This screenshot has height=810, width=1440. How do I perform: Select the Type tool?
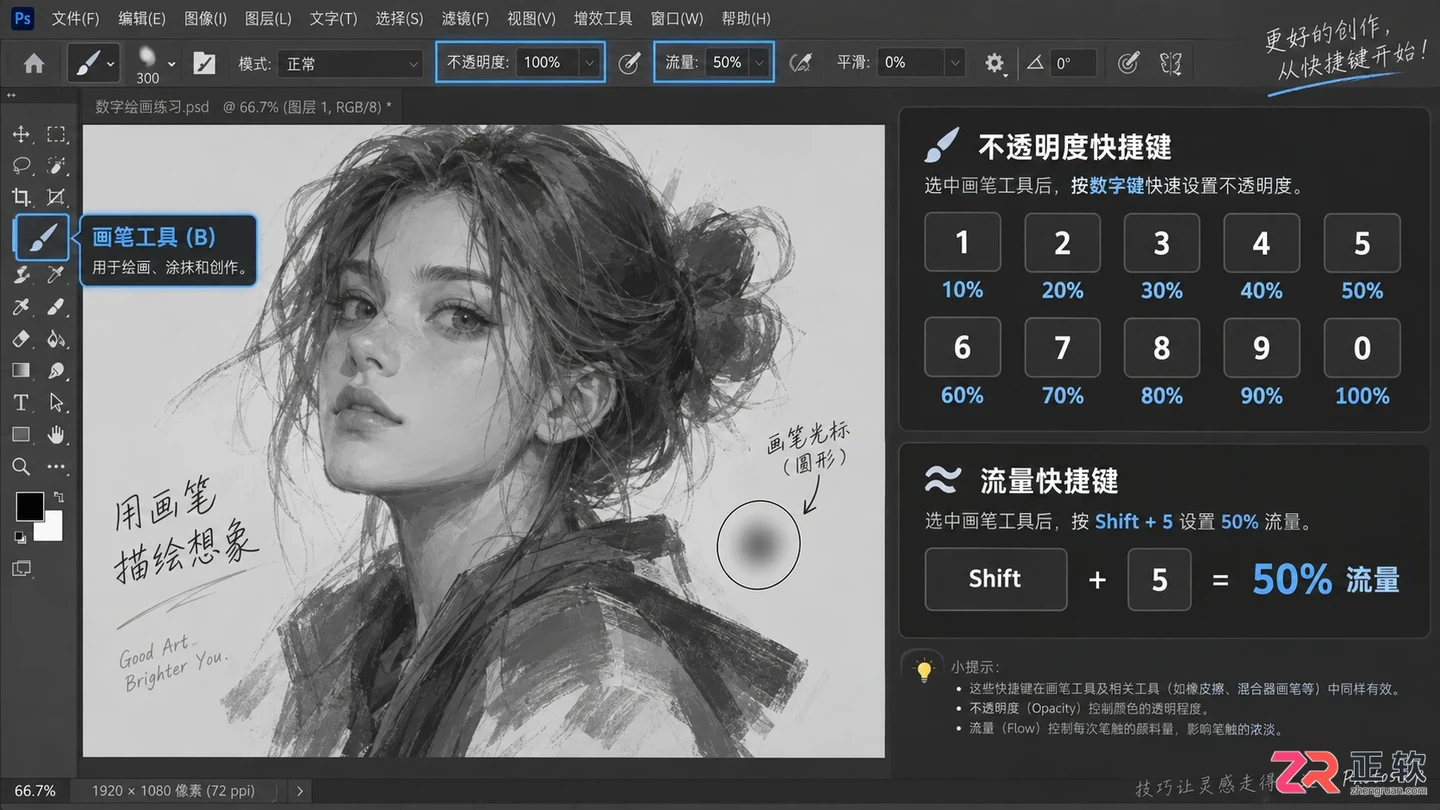pos(21,403)
